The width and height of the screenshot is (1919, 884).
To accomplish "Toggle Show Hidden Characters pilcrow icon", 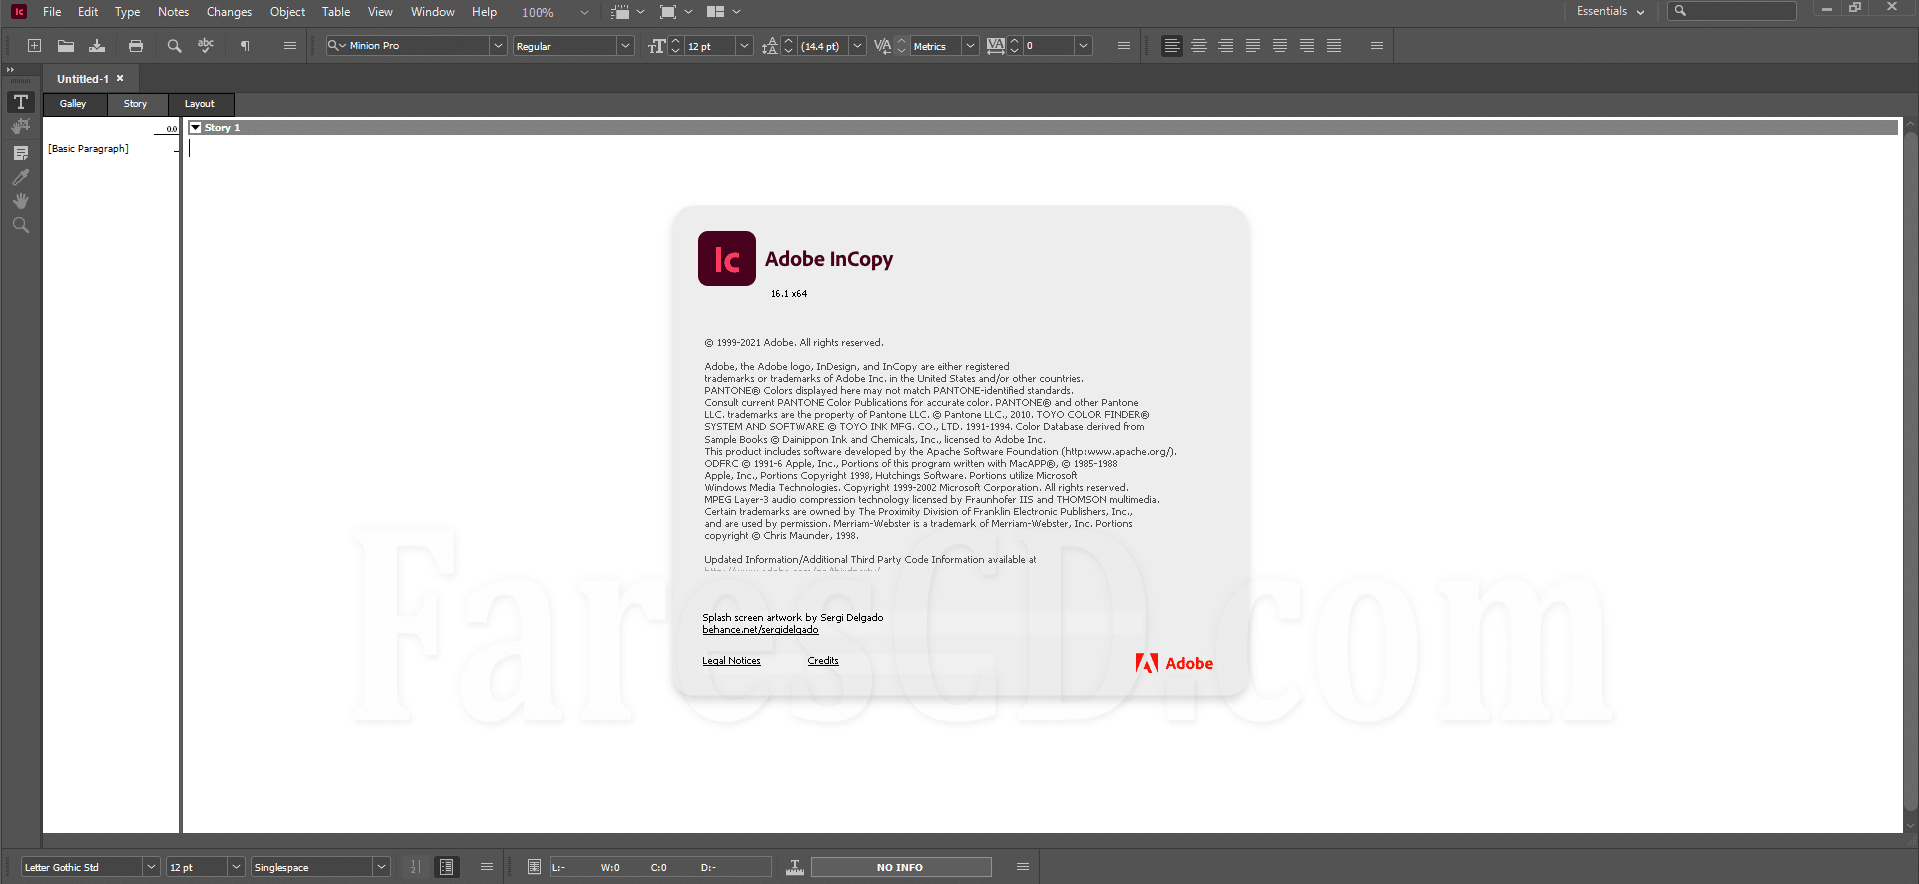I will coord(245,46).
